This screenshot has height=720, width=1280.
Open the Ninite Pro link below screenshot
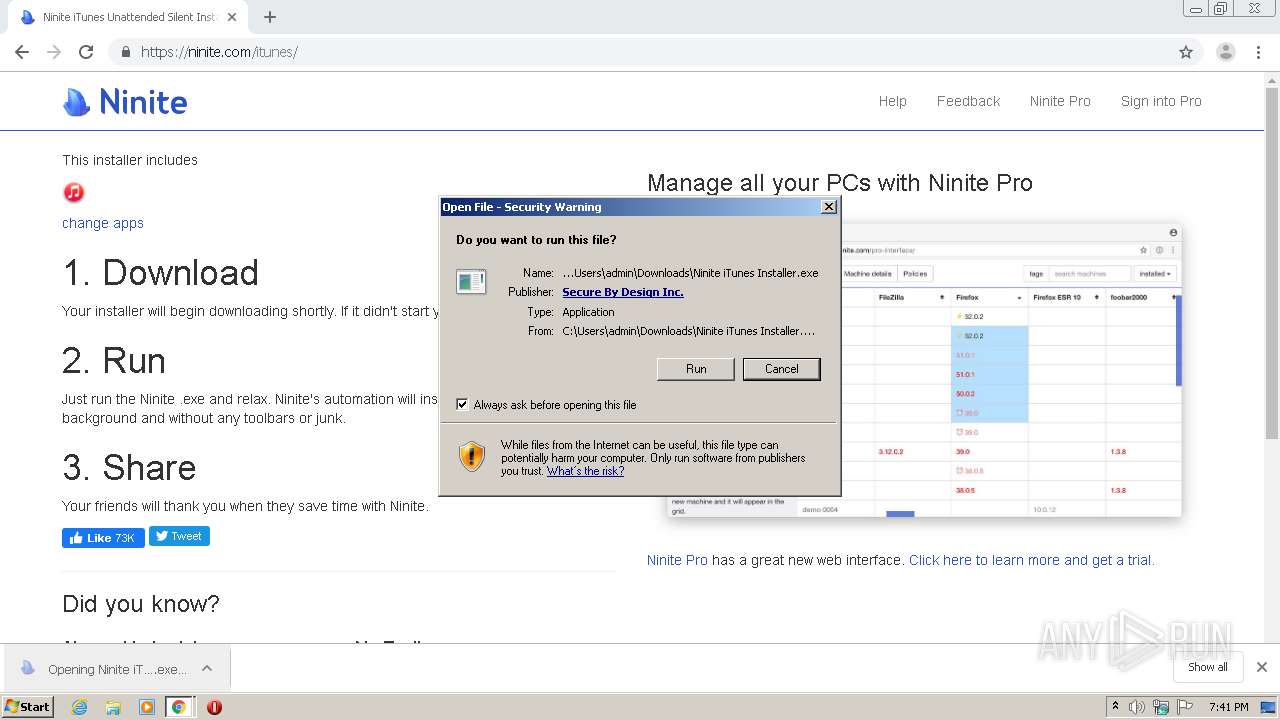pos(677,560)
